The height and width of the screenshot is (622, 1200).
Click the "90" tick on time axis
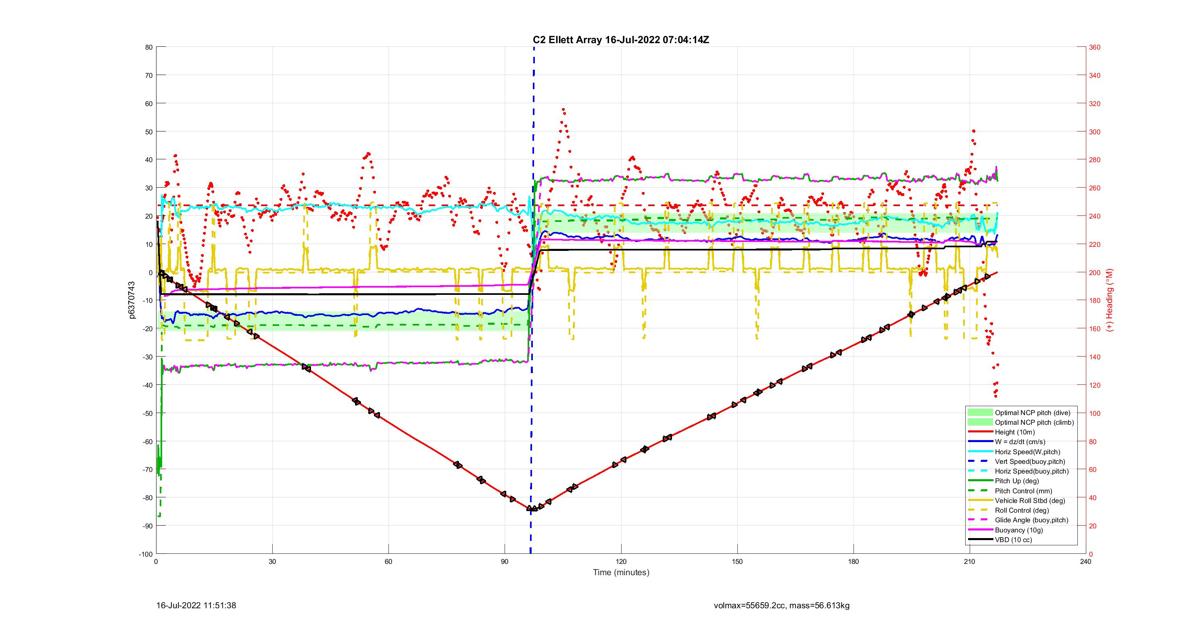coord(504,563)
